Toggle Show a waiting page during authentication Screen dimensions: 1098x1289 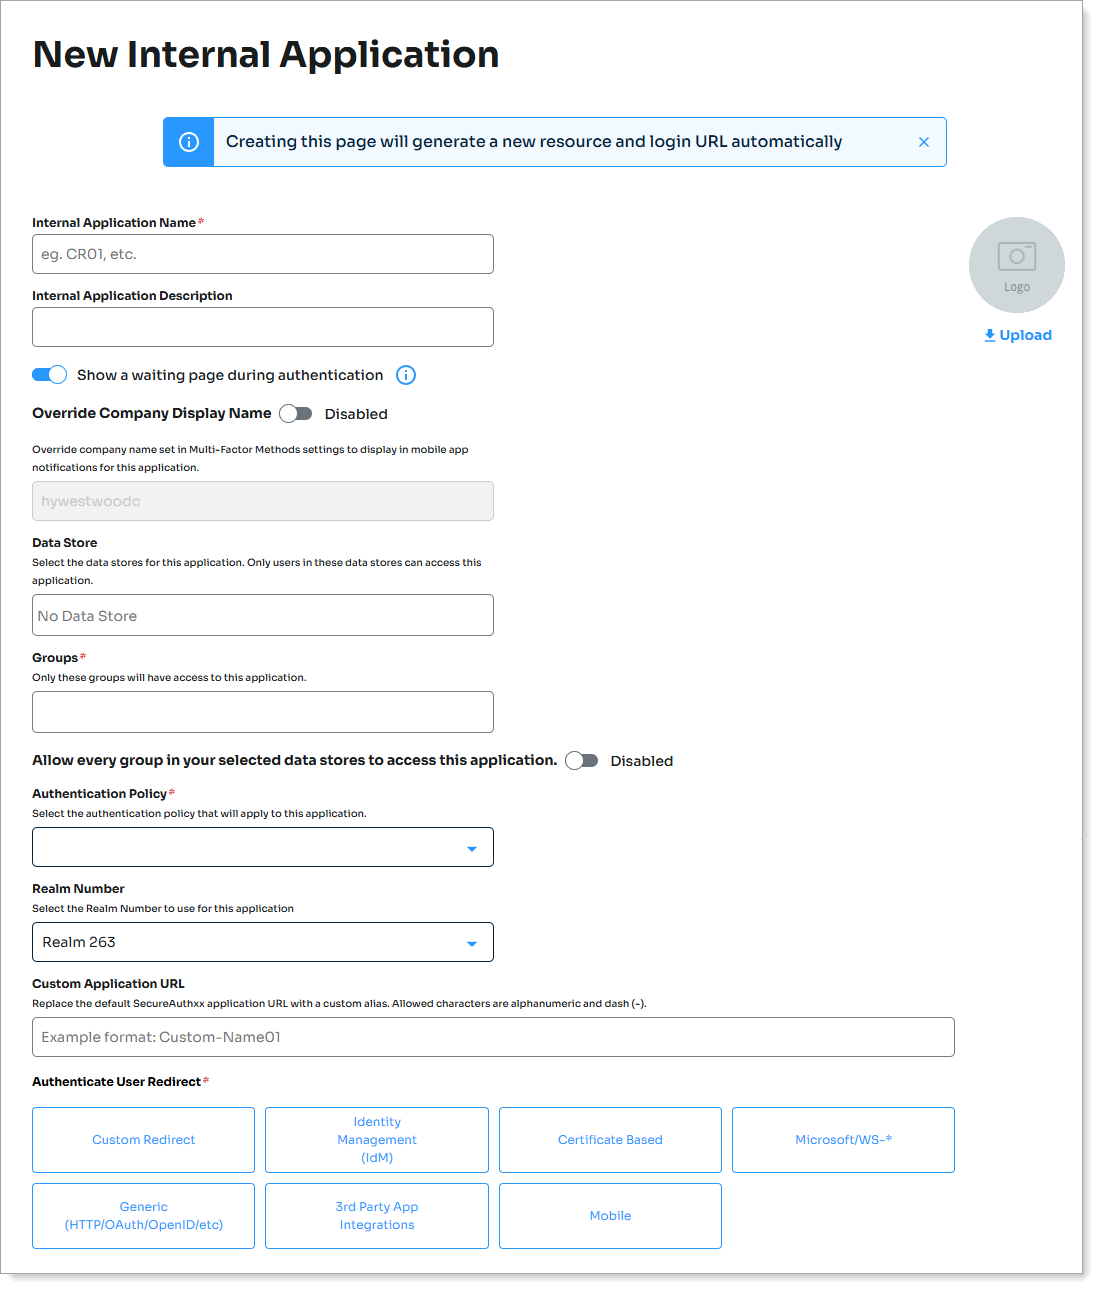(49, 375)
